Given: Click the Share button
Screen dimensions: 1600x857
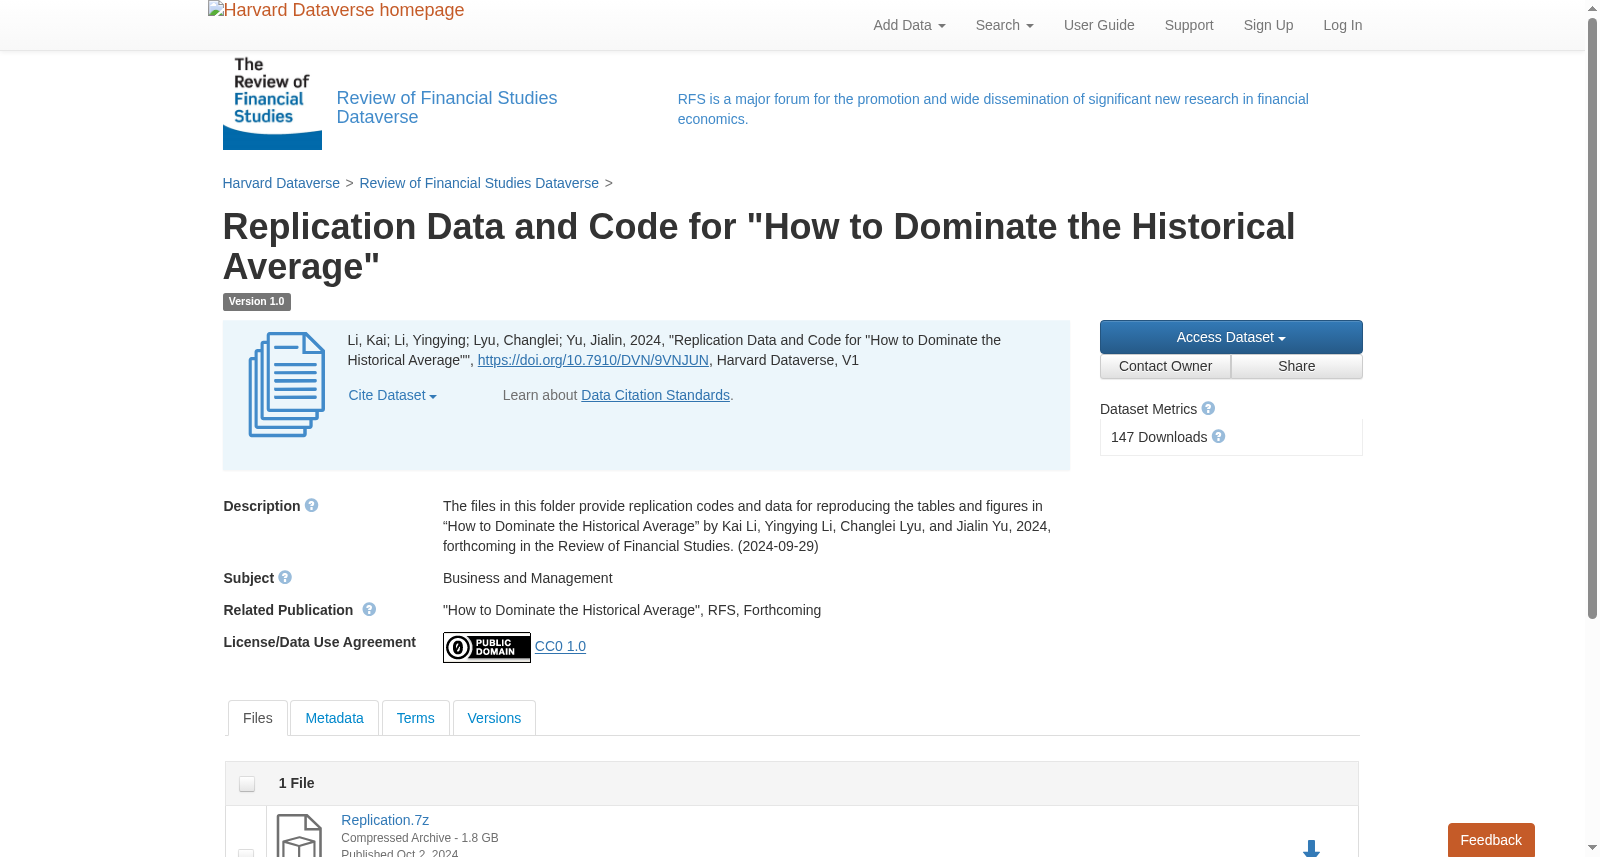Looking at the screenshot, I should tap(1297, 366).
